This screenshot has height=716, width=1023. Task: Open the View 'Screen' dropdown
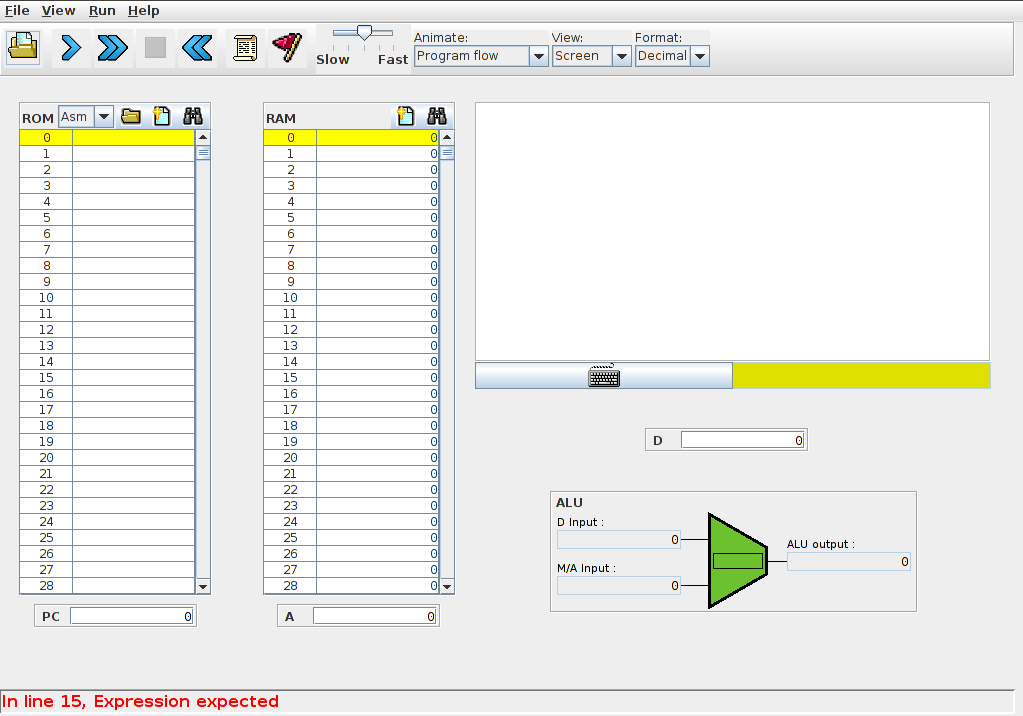click(621, 56)
